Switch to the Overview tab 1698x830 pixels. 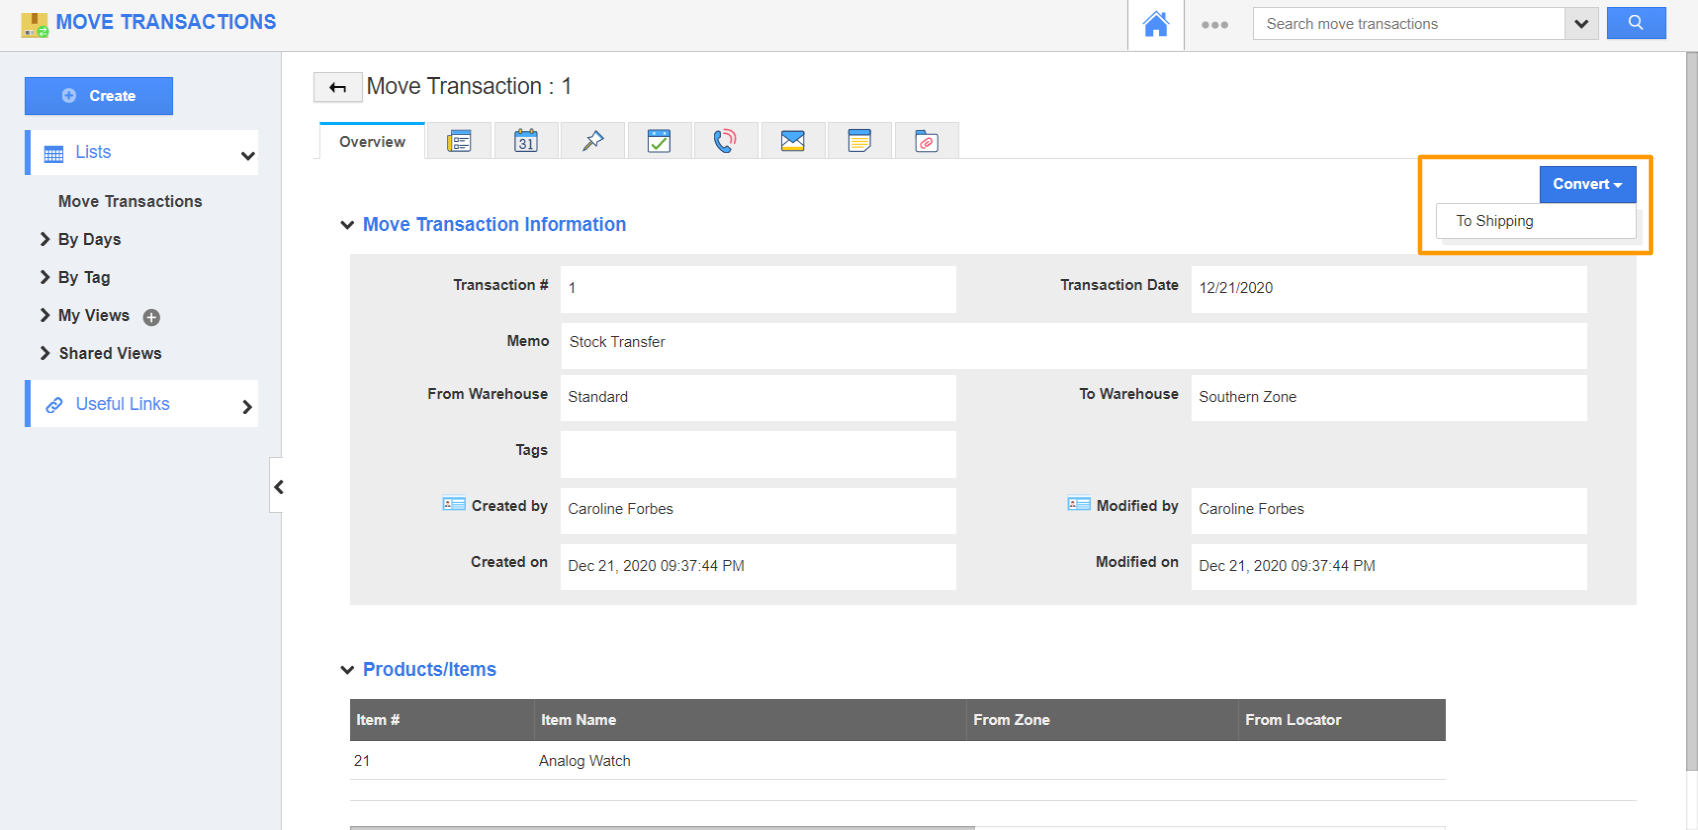[x=372, y=142]
